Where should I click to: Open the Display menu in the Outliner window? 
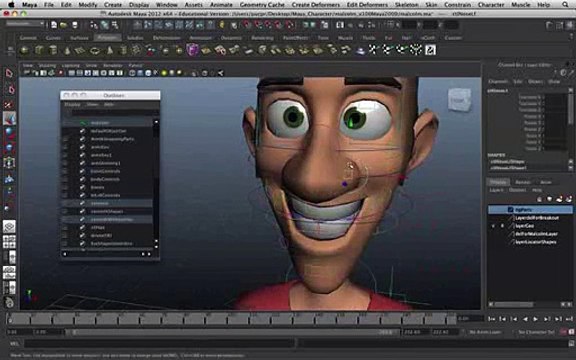click(72, 105)
